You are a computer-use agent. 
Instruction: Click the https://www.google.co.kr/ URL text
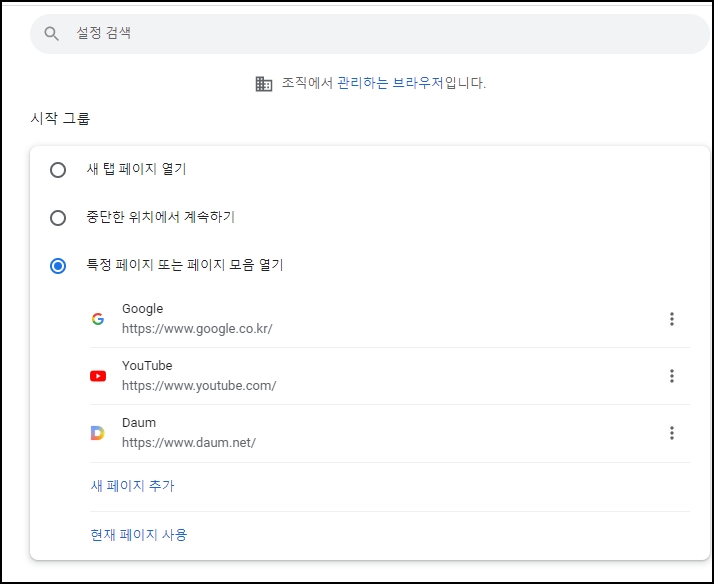[197, 329]
